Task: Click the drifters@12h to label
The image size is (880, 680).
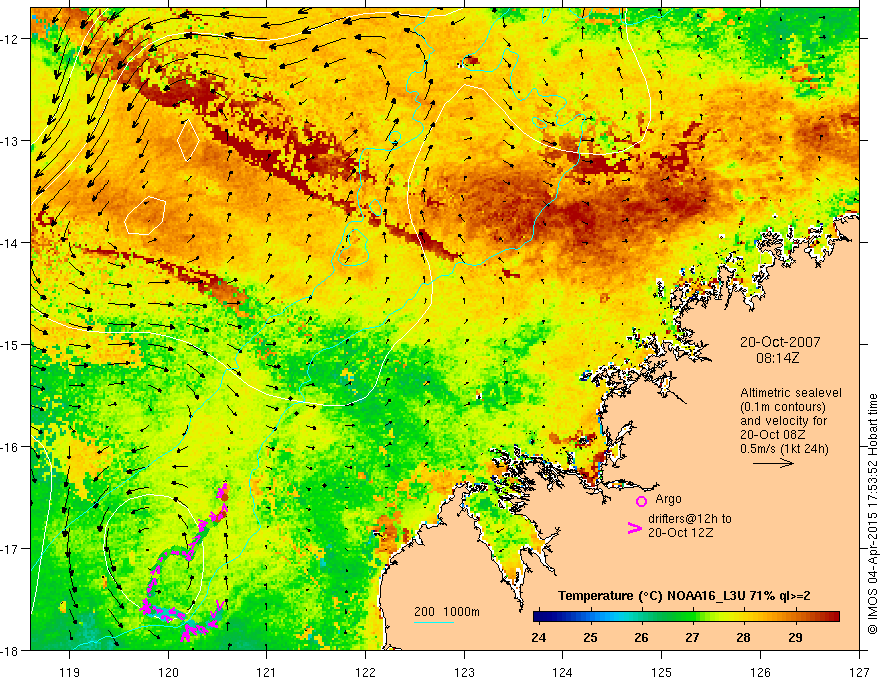Action: coord(690,518)
